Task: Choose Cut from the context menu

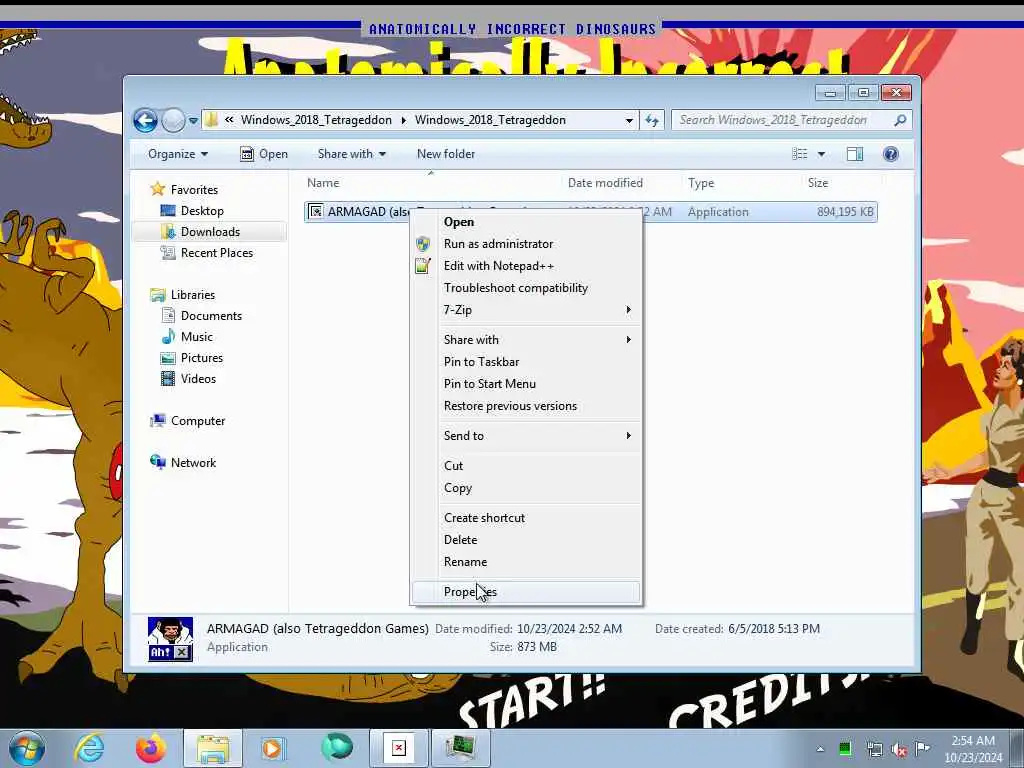Action: [x=526, y=466]
